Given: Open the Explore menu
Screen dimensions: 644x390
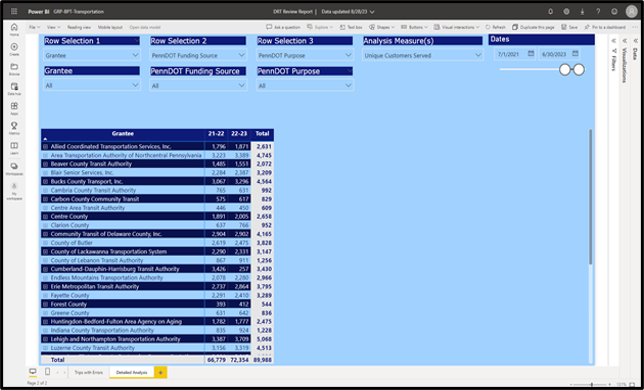Looking at the screenshot, I should [x=320, y=27].
